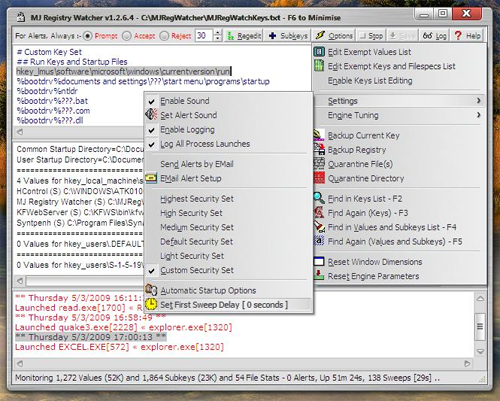Choose Highest Security Set
The width and height of the screenshot is (500, 401).
[228, 199]
